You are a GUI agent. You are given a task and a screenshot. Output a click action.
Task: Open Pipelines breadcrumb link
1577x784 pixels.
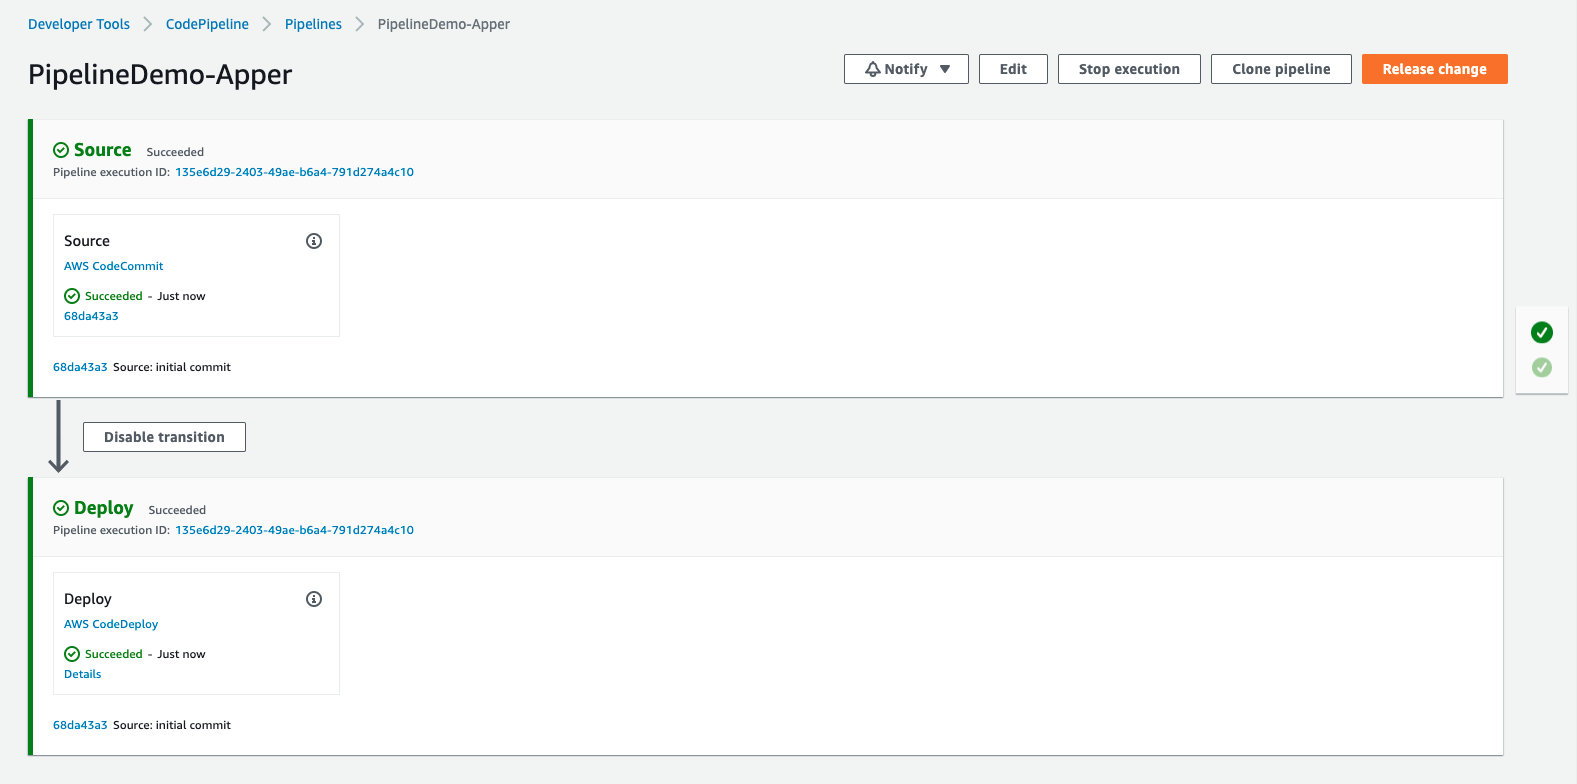tap(313, 24)
